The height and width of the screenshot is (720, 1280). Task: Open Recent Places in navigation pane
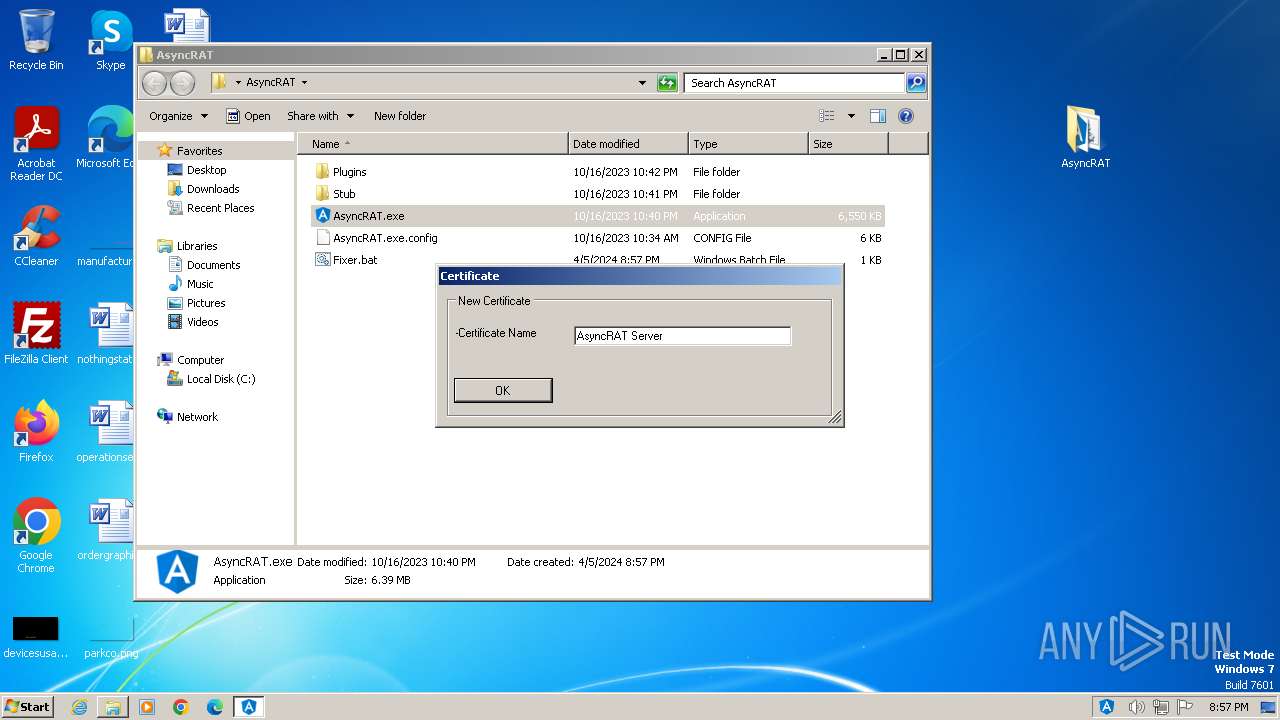click(220, 208)
